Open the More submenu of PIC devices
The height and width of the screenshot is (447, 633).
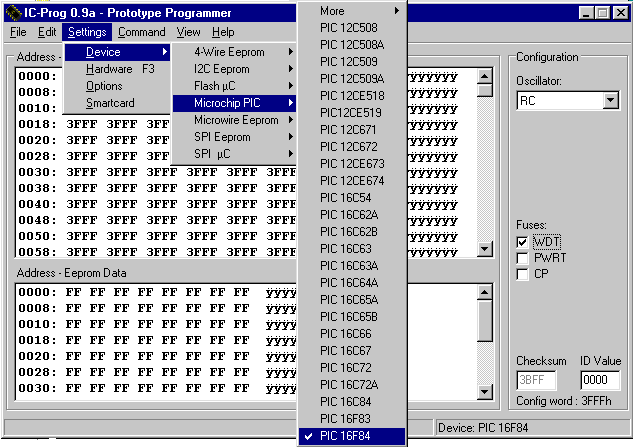(352, 11)
